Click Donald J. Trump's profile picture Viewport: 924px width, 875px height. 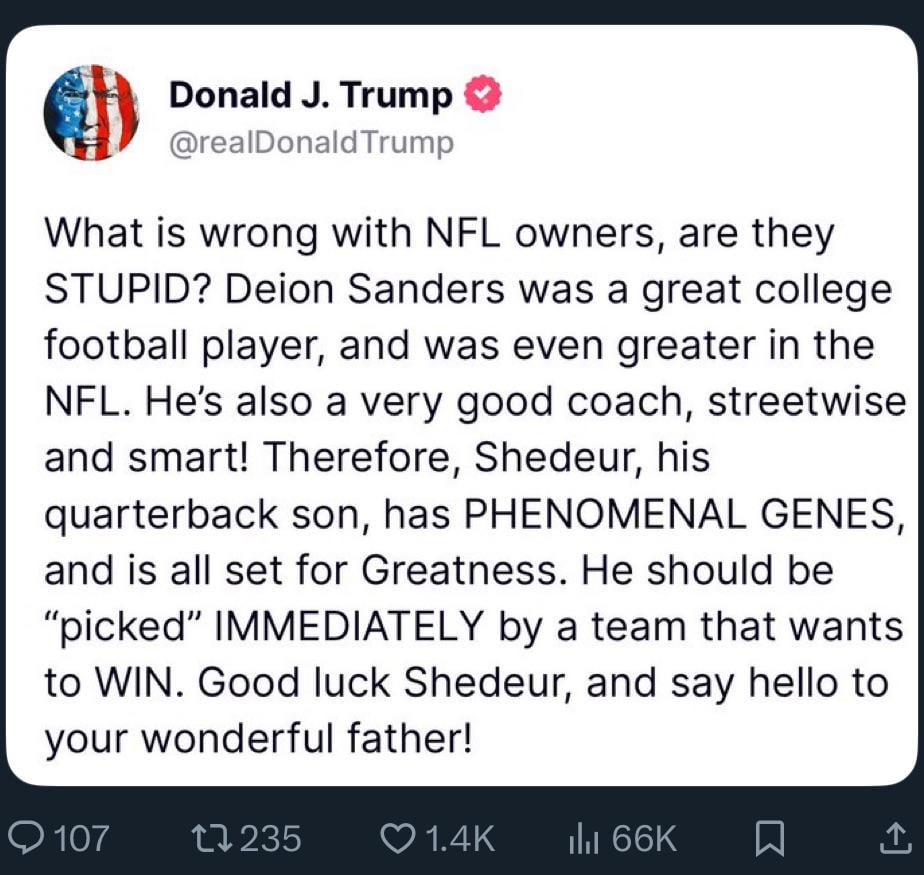click(x=94, y=113)
